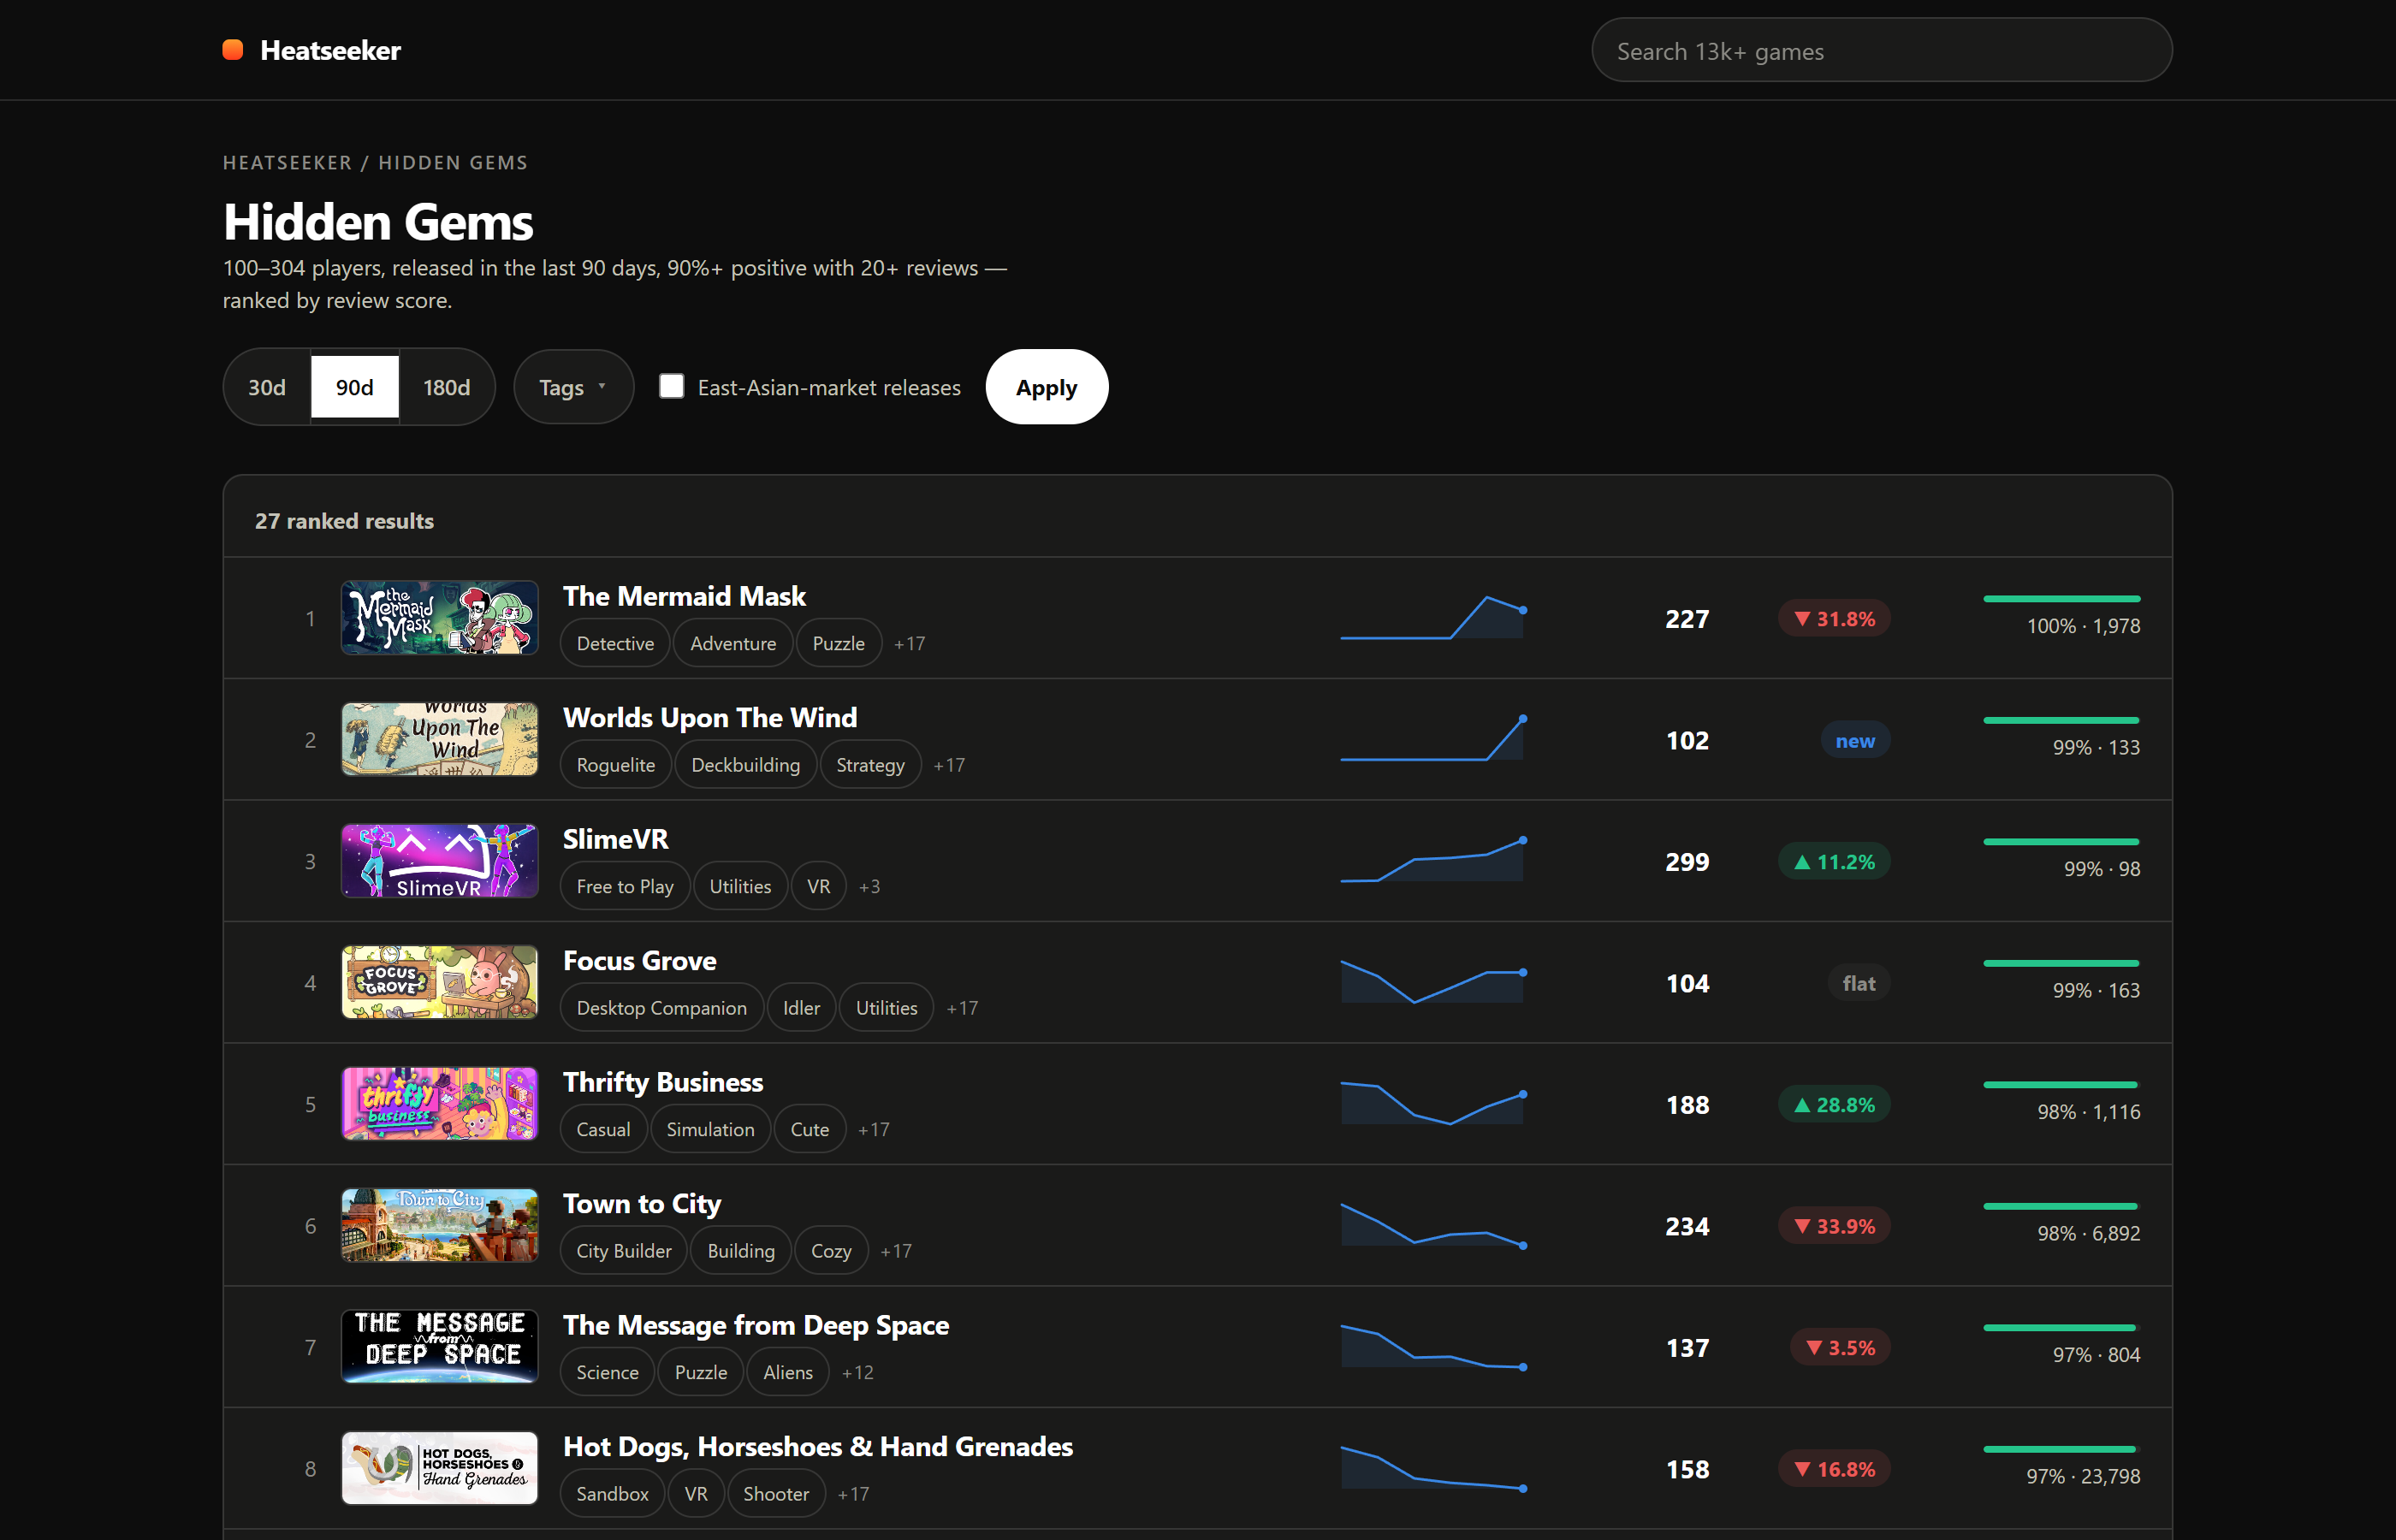This screenshot has width=2396, height=1540.
Task: Click the down 16.8% change badge
Action: [x=1834, y=1470]
